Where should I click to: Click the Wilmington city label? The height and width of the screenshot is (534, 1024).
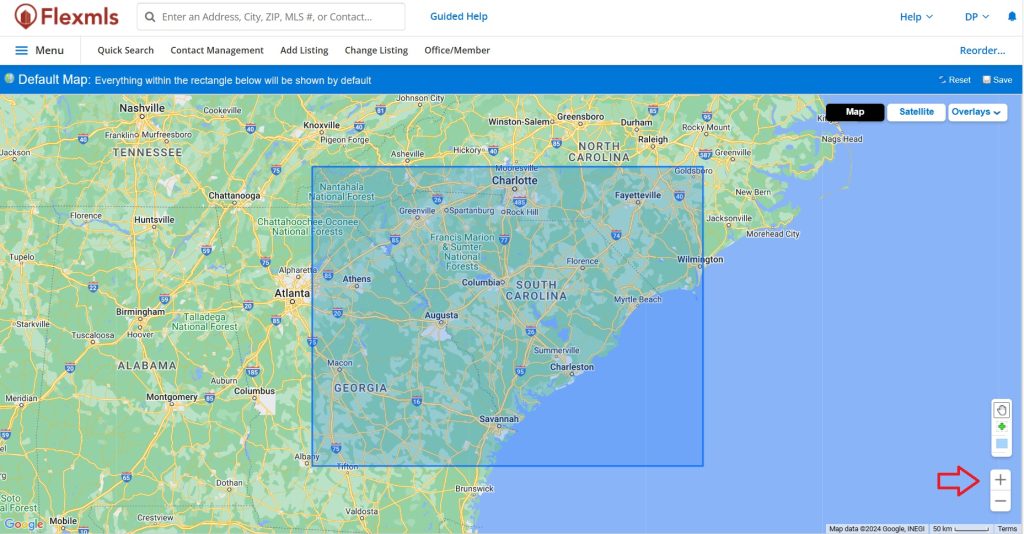pos(700,259)
